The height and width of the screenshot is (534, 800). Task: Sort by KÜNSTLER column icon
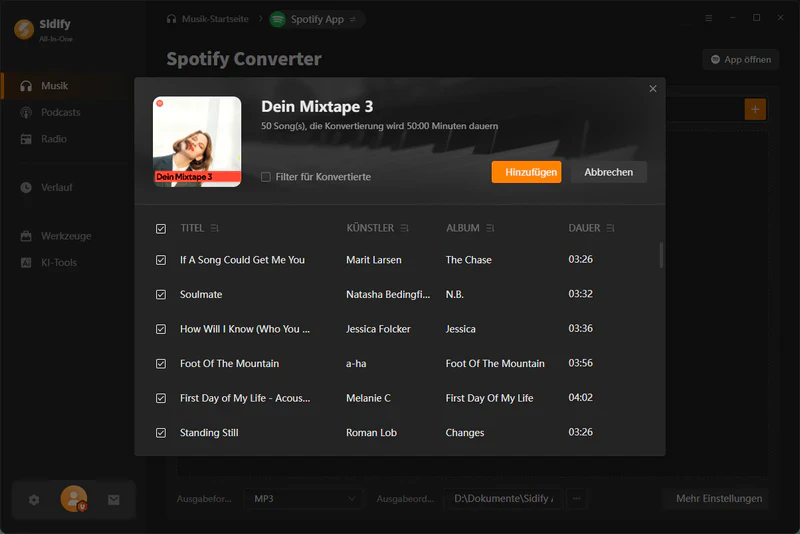(x=405, y=228)
